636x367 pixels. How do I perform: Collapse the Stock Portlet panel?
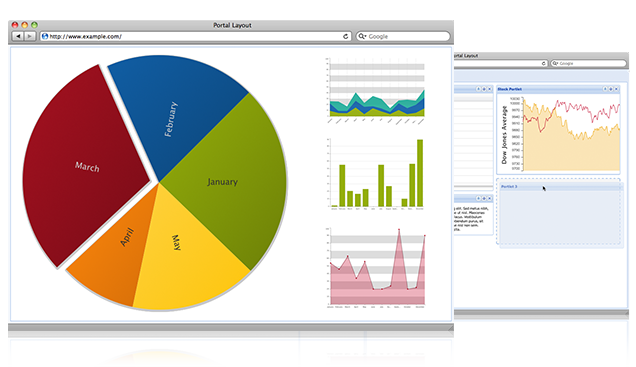tap(605, 89)
